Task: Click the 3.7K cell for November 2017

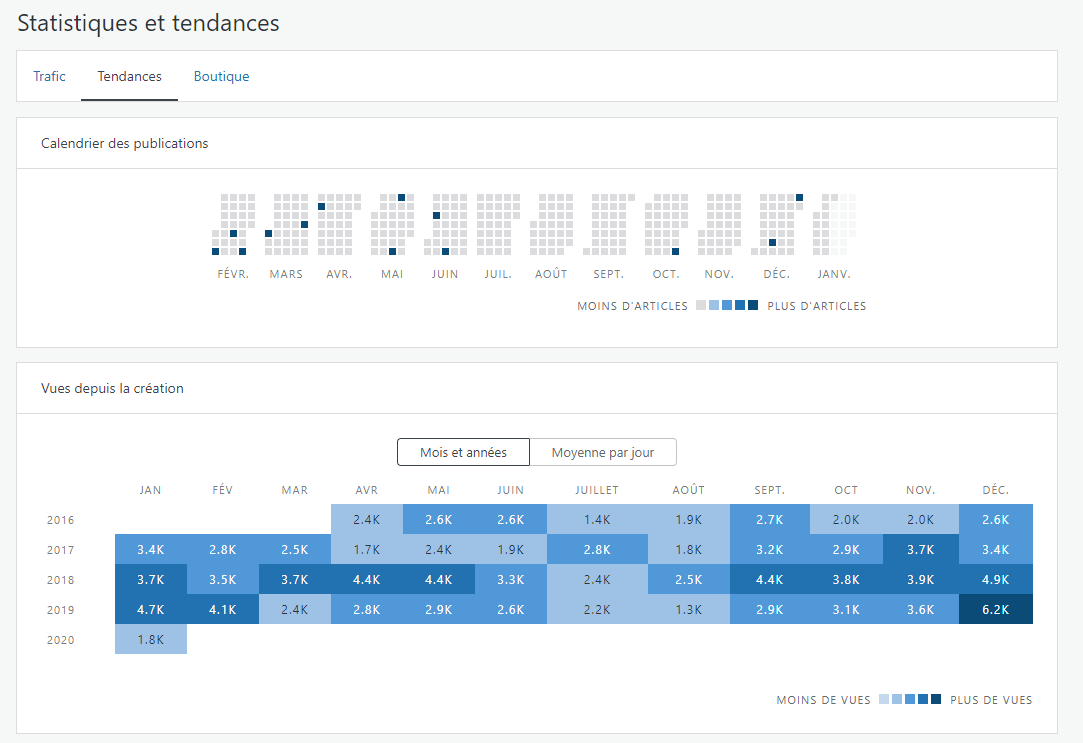Action: click(x=921, y=550)
